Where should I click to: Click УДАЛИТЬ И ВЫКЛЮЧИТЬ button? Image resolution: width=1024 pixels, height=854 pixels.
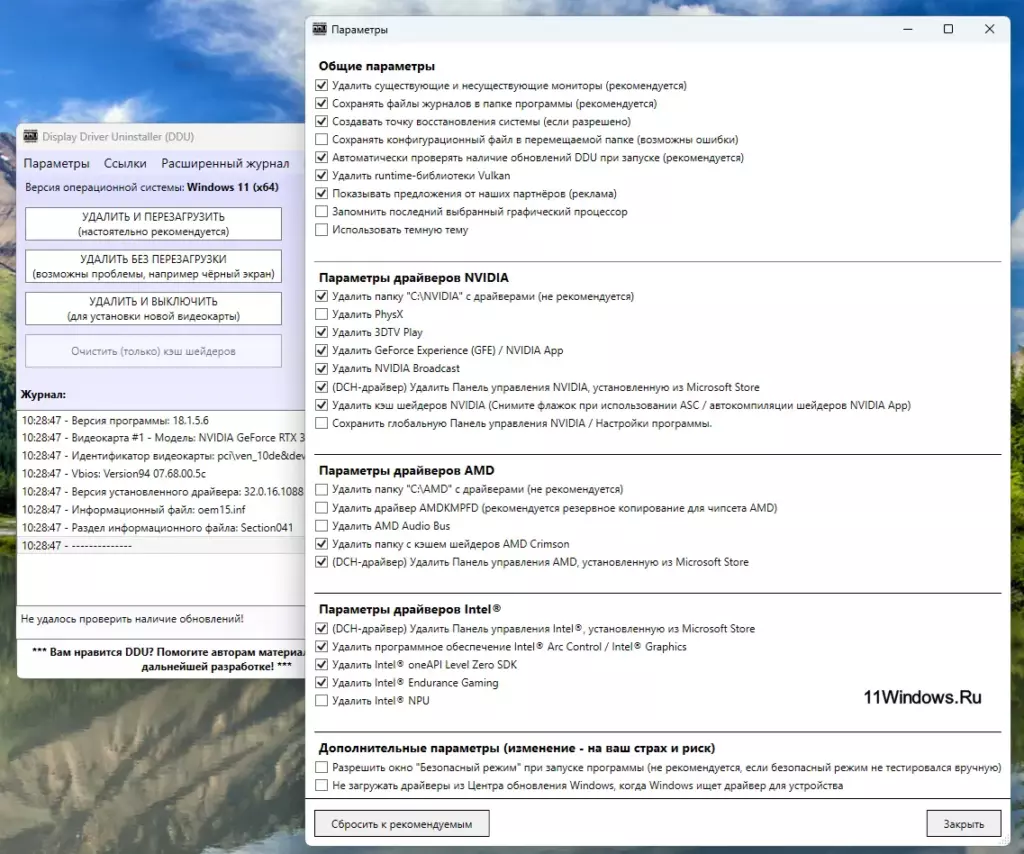click(153, 308)
